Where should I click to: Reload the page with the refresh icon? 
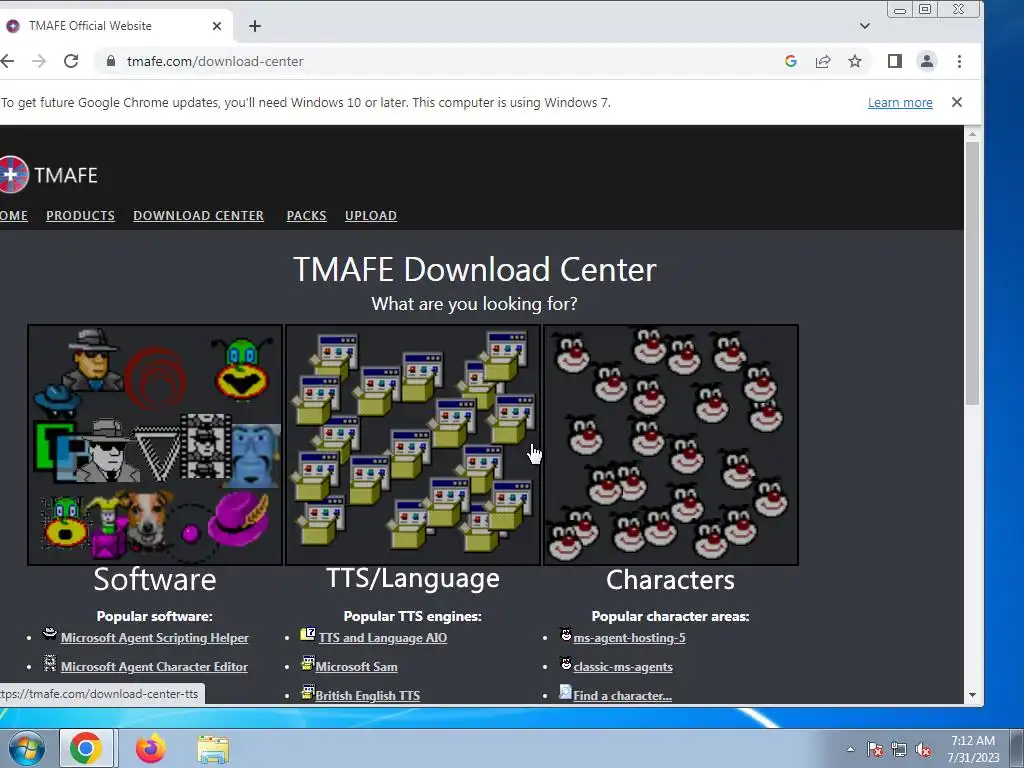71,61
